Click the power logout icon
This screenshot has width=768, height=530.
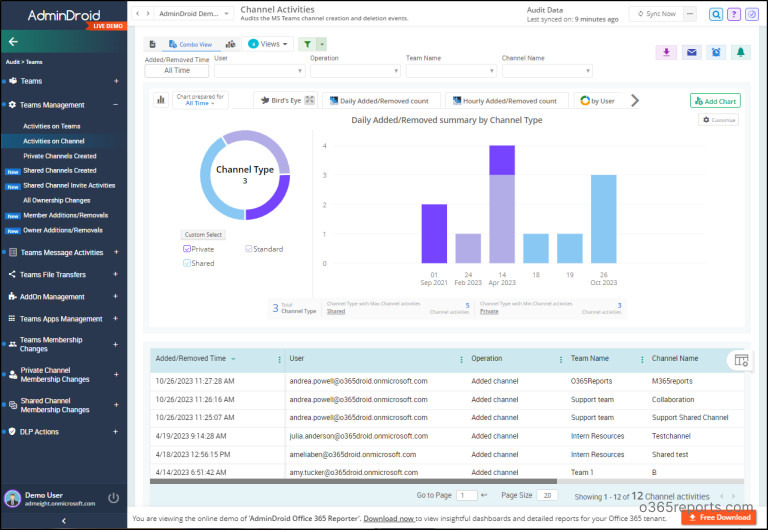(113, 498)
